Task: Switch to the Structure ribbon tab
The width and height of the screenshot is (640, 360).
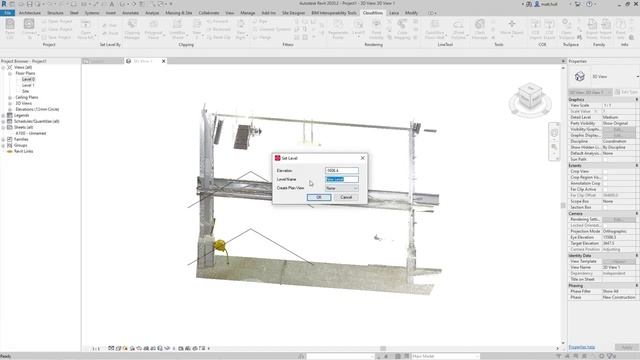Action: click(55, 13)
